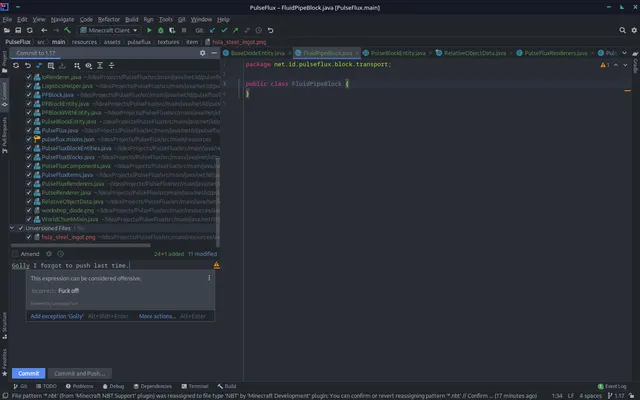Open the Refactor menu
Image resolution: width=640 pixels, height=400 pixels.
[109, 19]
